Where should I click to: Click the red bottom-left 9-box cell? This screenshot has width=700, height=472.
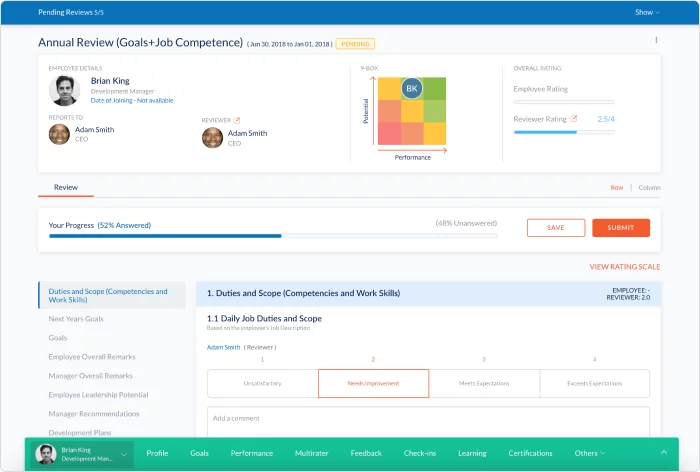389,134
